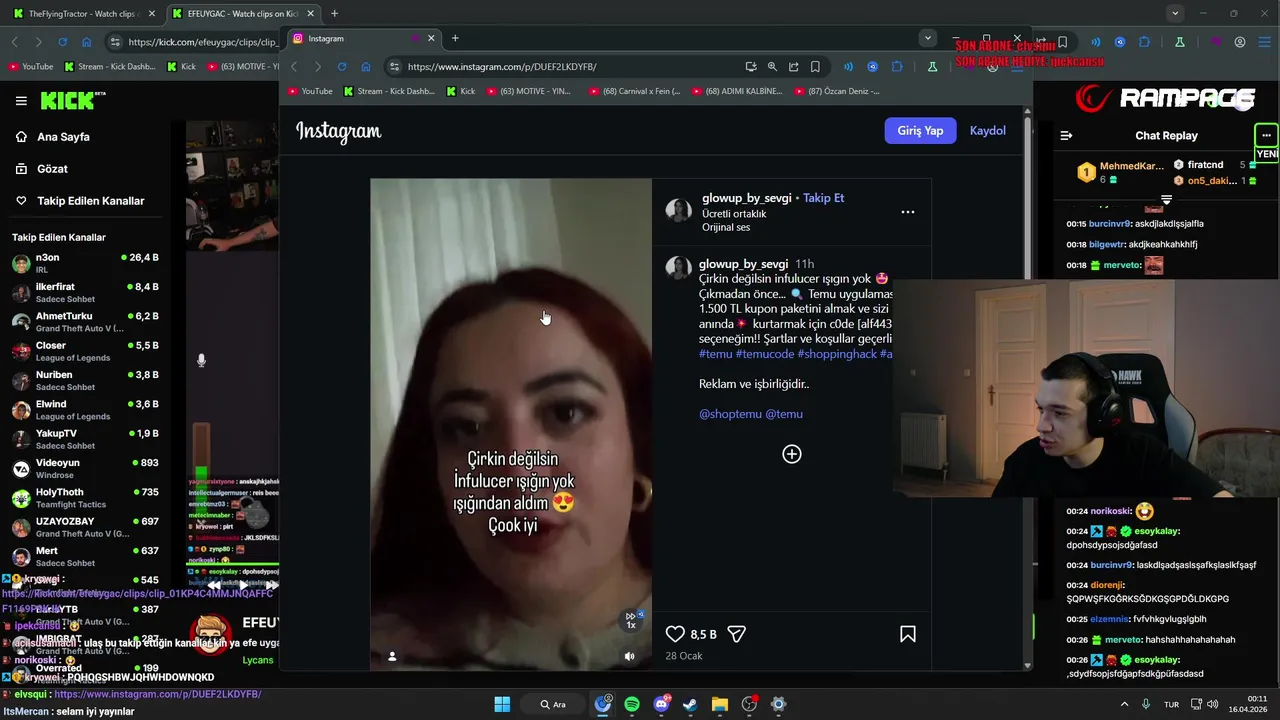Open n3on channel in sidebar

pyautogui.click(x=84, y=264)
